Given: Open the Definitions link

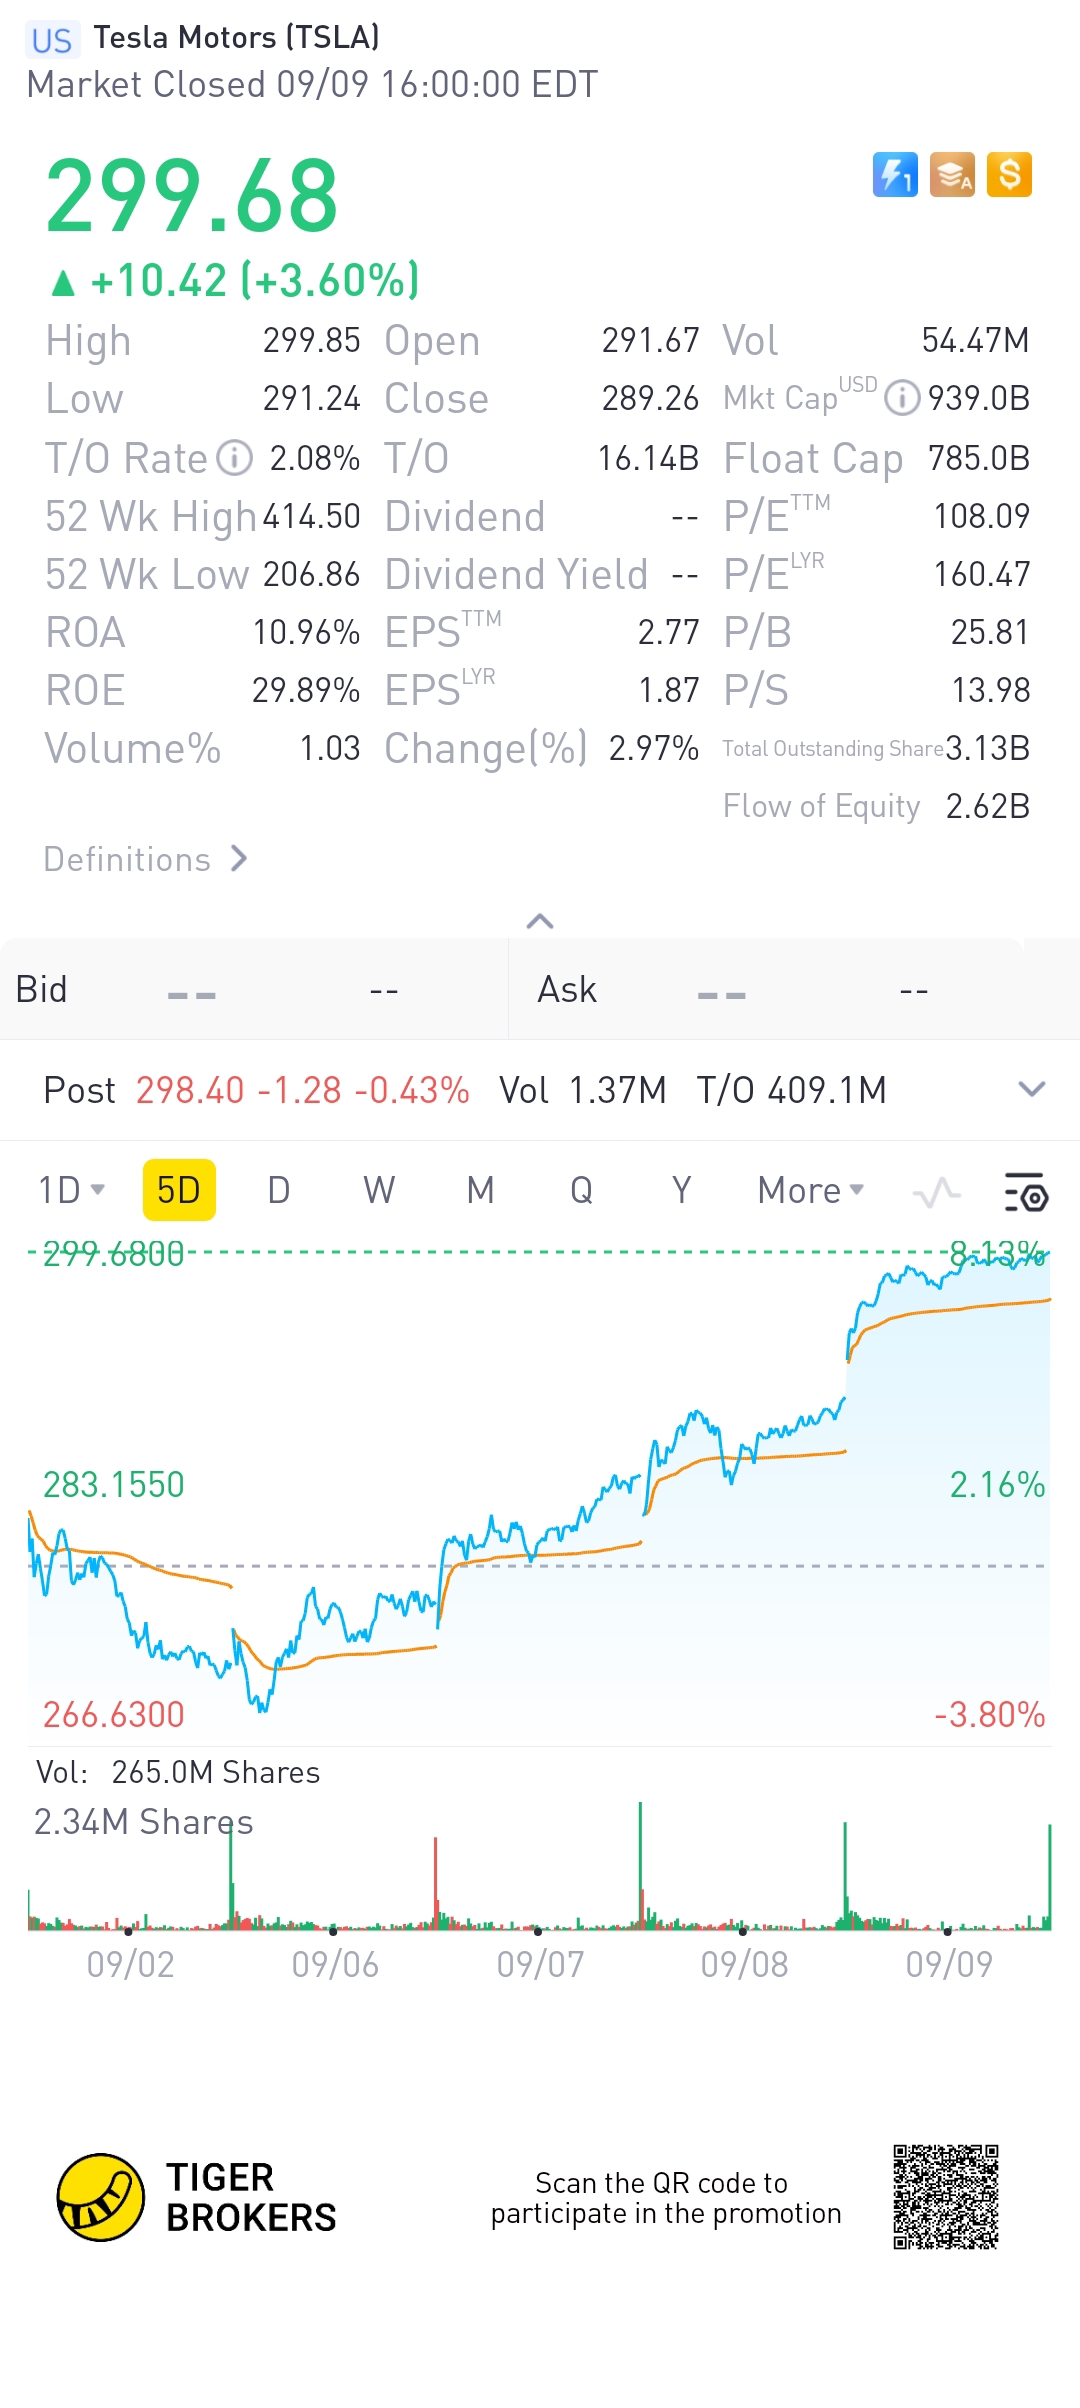Looking at the screenshot, I should 145,859.
